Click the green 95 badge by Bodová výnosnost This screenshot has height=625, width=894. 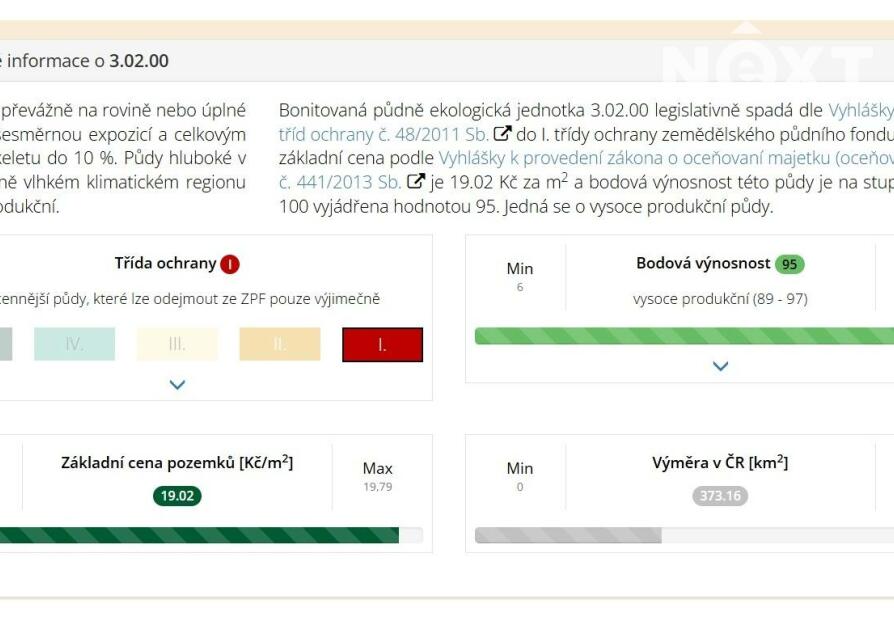coord(789,264)
